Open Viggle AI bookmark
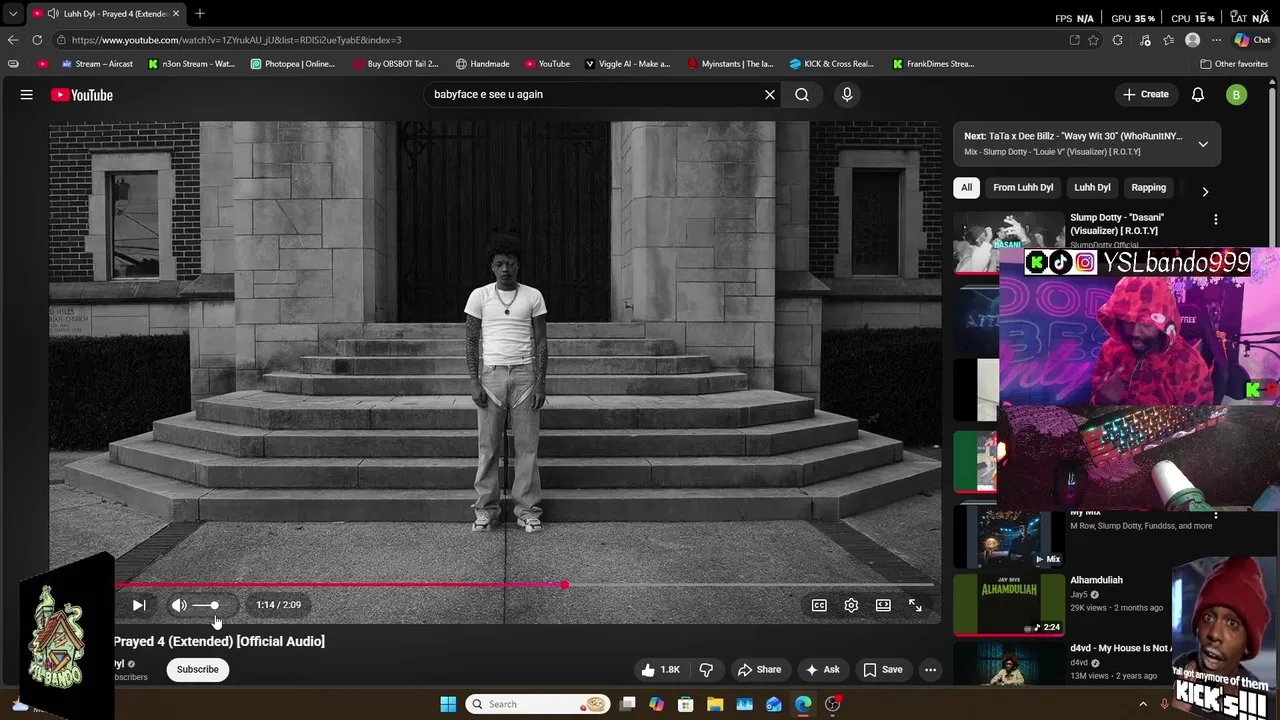This screenshot has width=1280, height=720. [627, 64]
